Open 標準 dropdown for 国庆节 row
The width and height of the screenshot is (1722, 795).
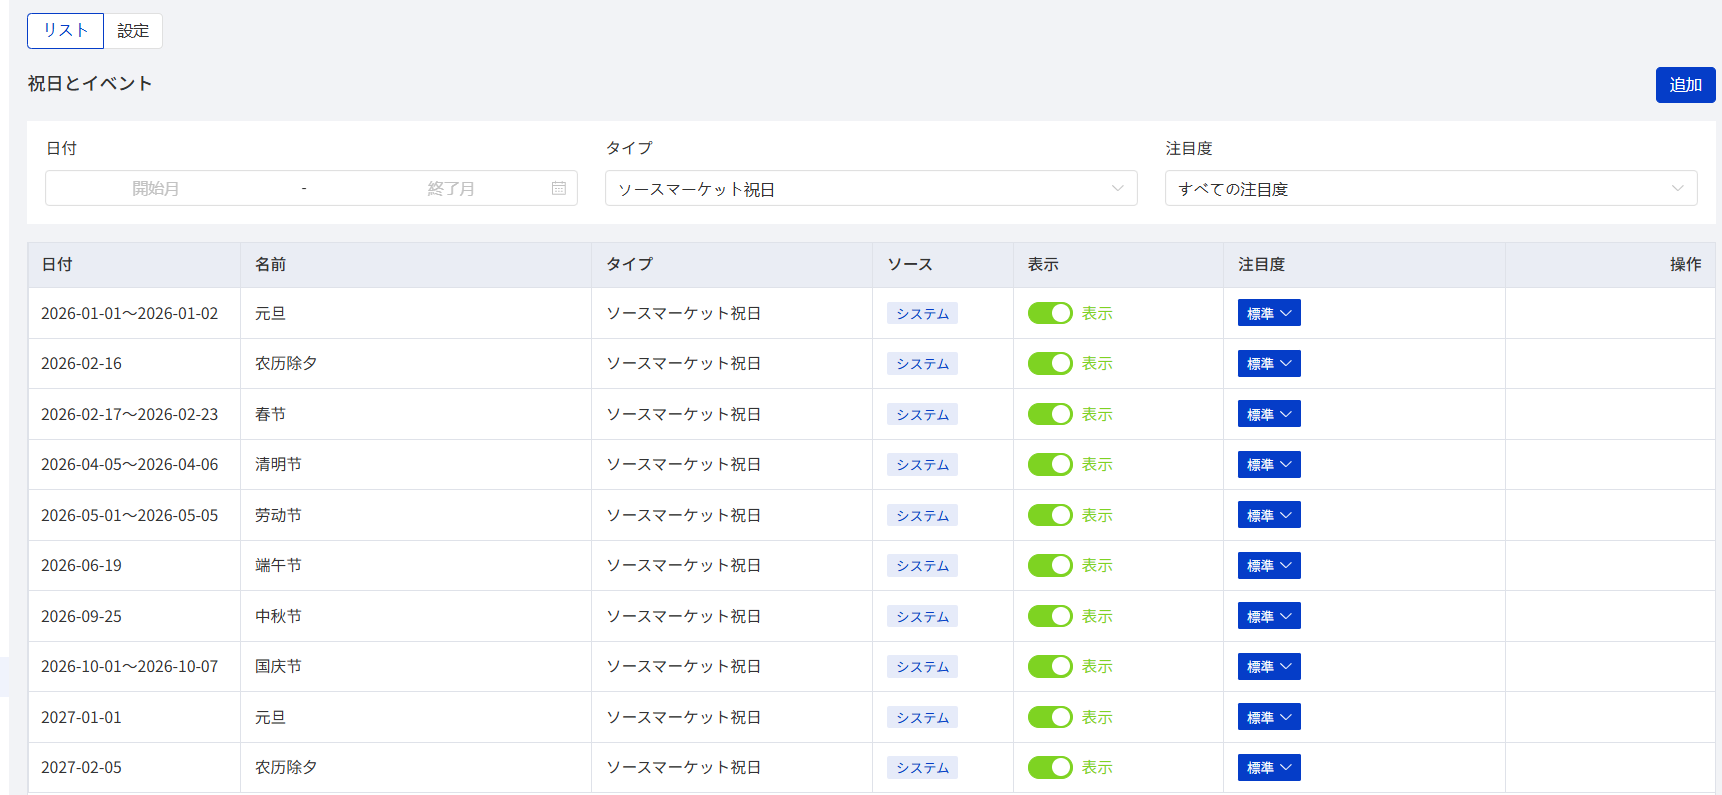point(1269,666)
